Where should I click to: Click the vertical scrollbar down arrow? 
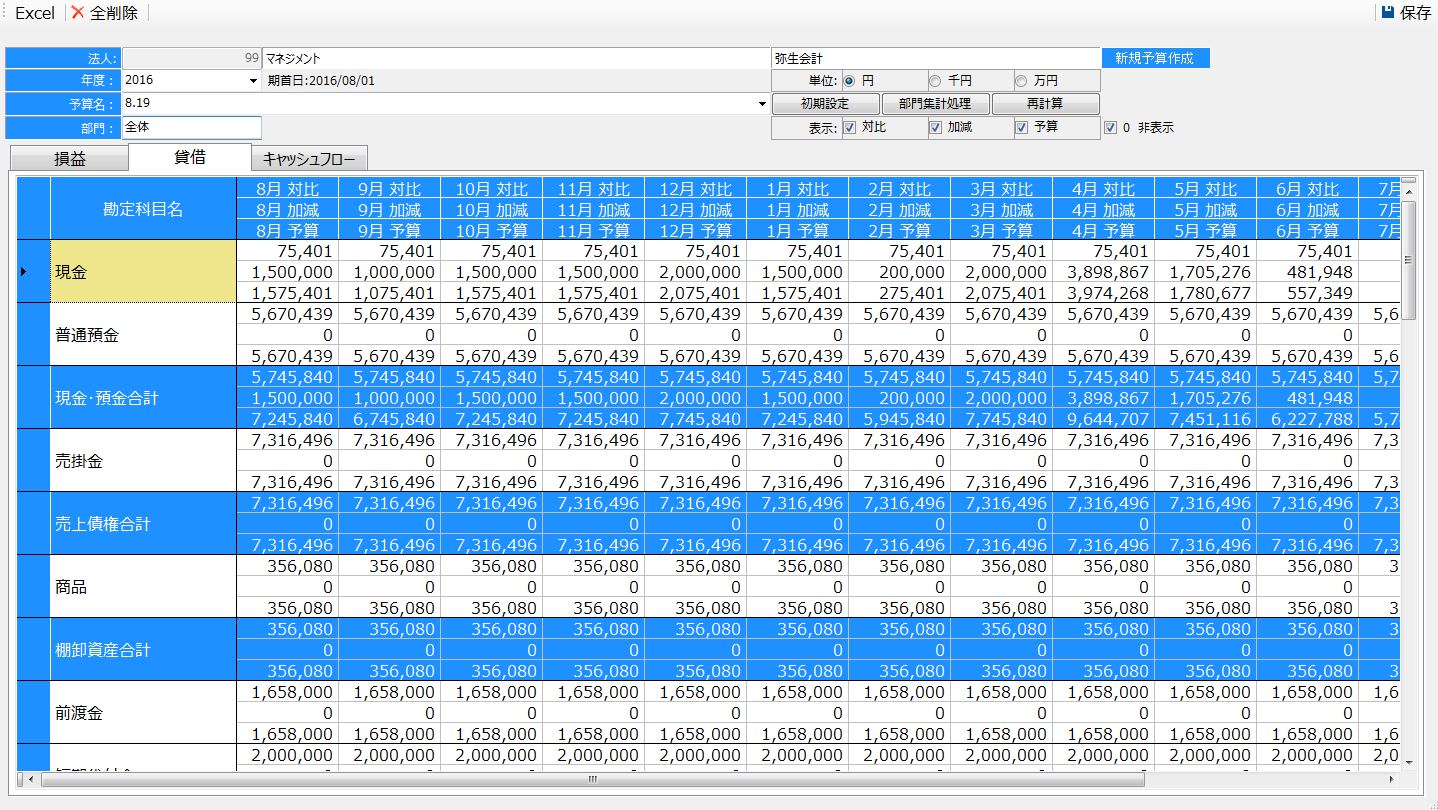(1409, 762)
